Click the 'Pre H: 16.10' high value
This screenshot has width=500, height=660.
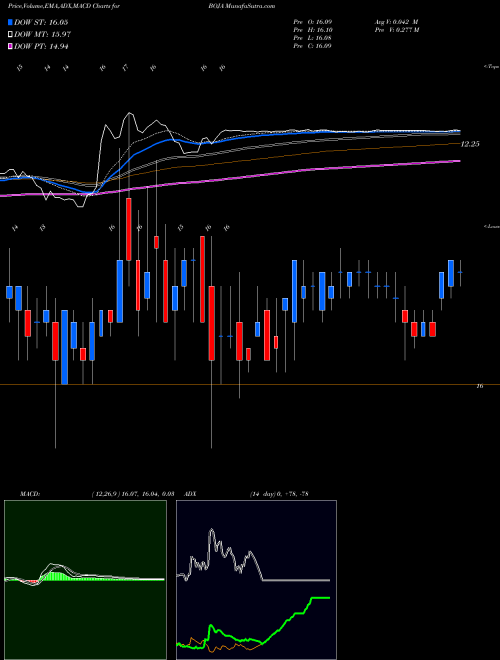(x=312, y=30)
